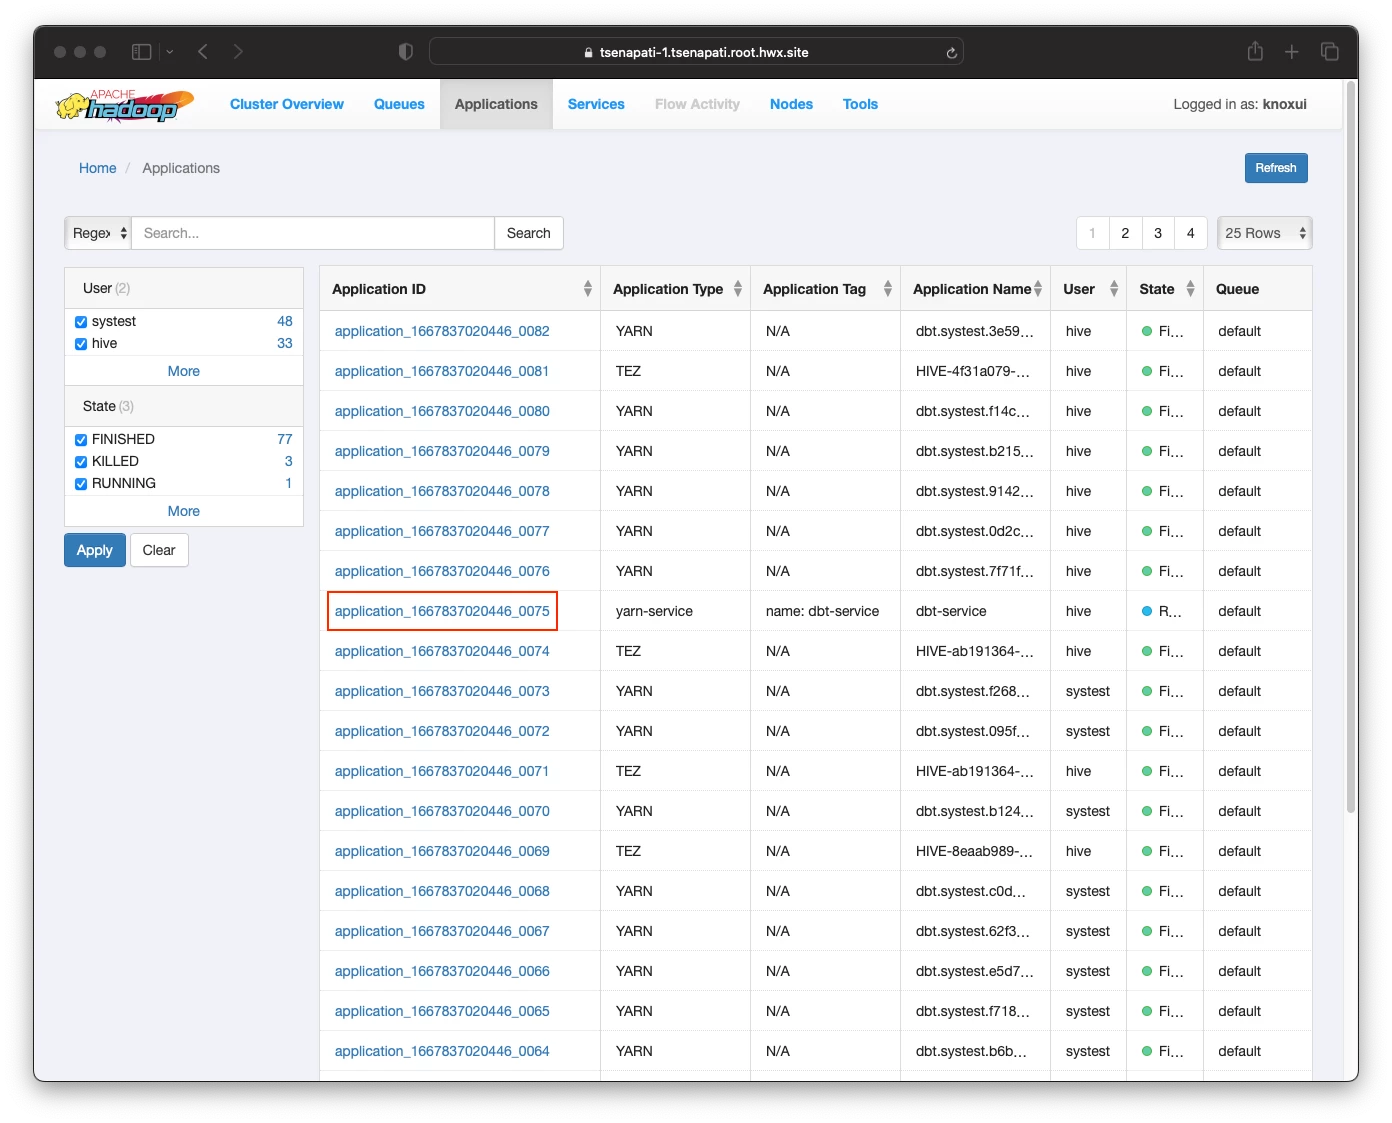This screenshot has width=1392, height=1123.
Task: Go to the Nodes tab
Action: (x=791, y=104)
